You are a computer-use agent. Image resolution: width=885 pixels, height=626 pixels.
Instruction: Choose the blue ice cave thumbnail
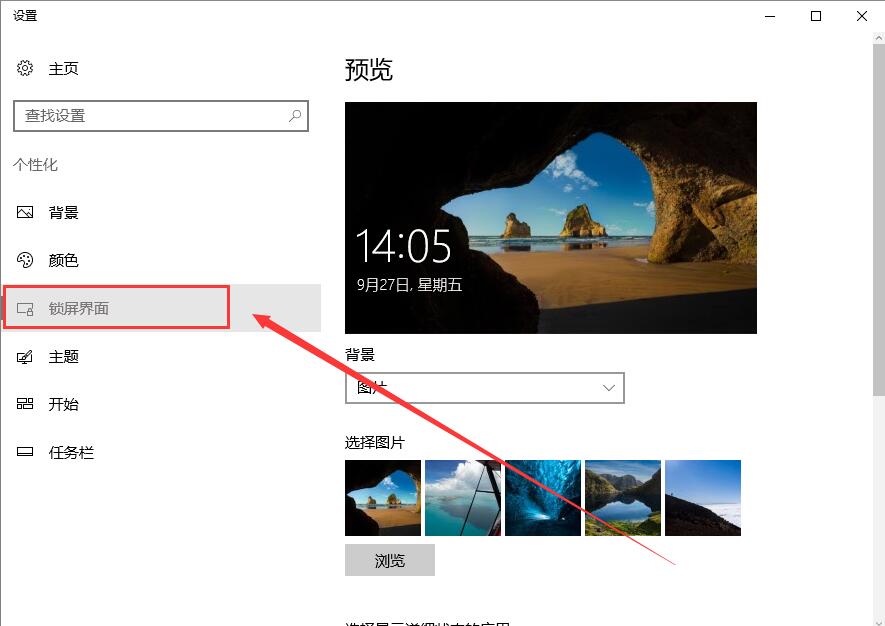(x=542, y=498)
